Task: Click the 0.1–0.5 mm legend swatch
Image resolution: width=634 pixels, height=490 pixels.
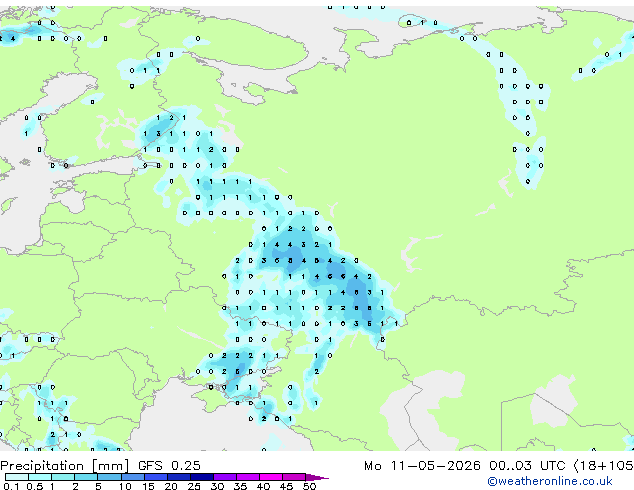Action: pos(17,477)
